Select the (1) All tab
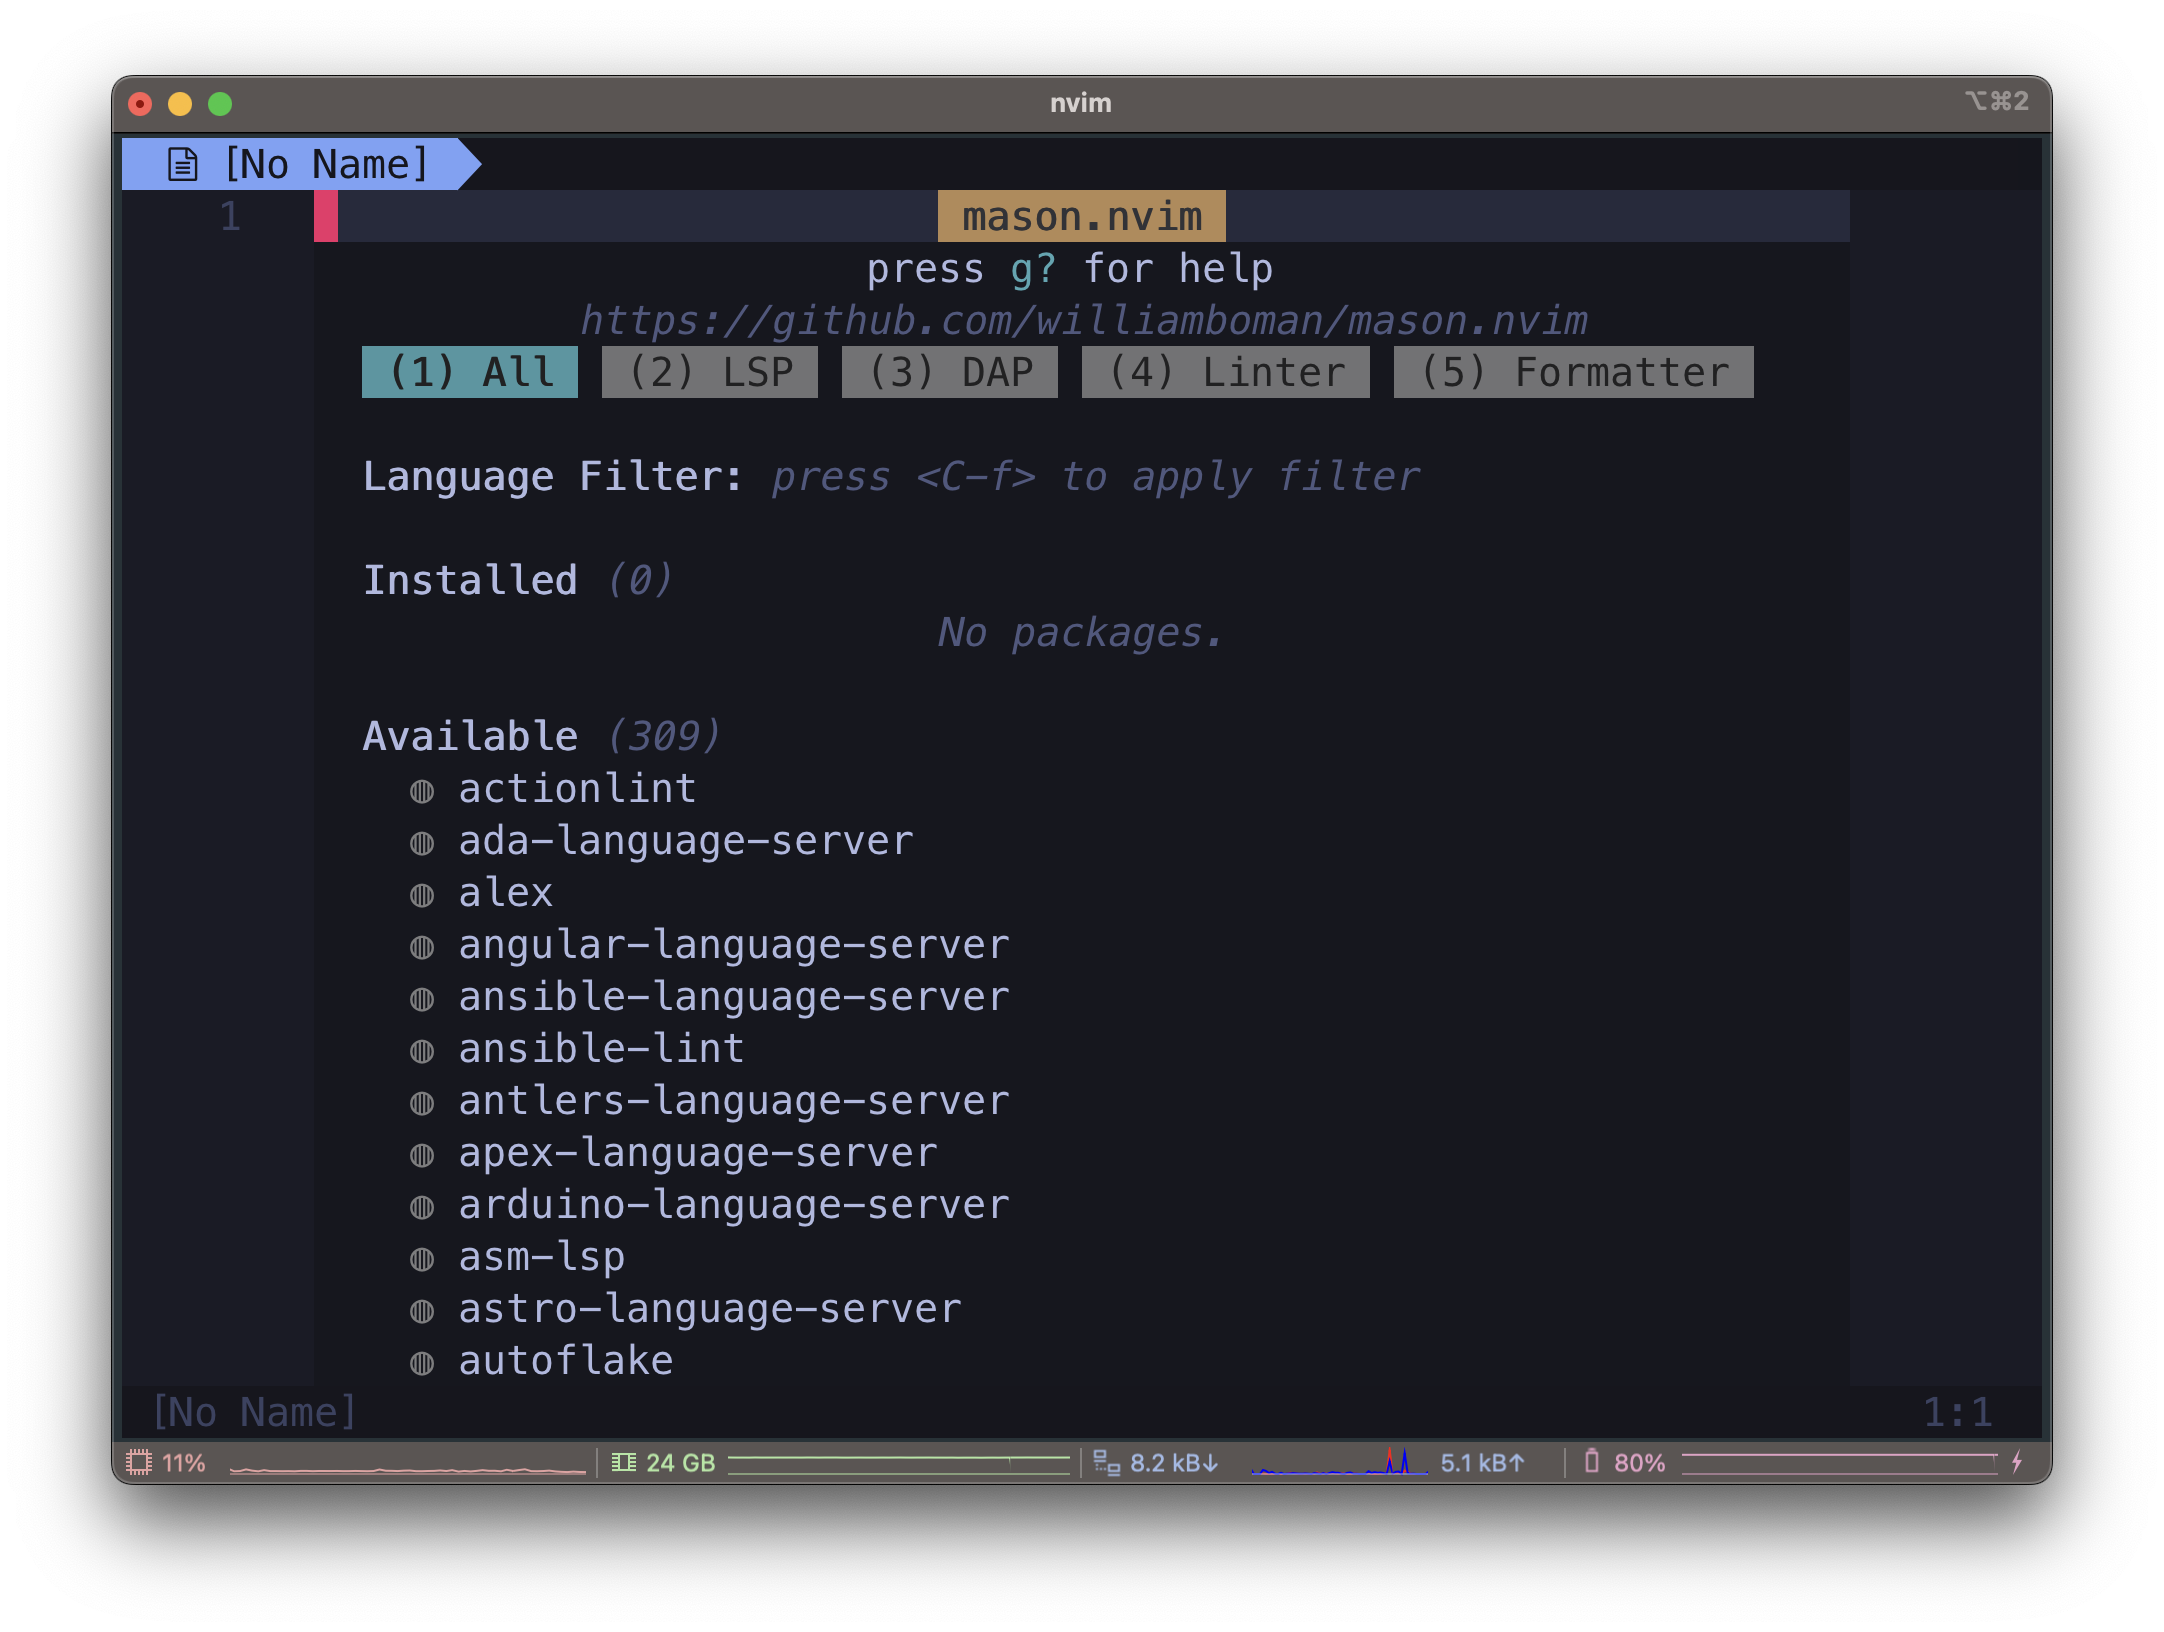 470,372
